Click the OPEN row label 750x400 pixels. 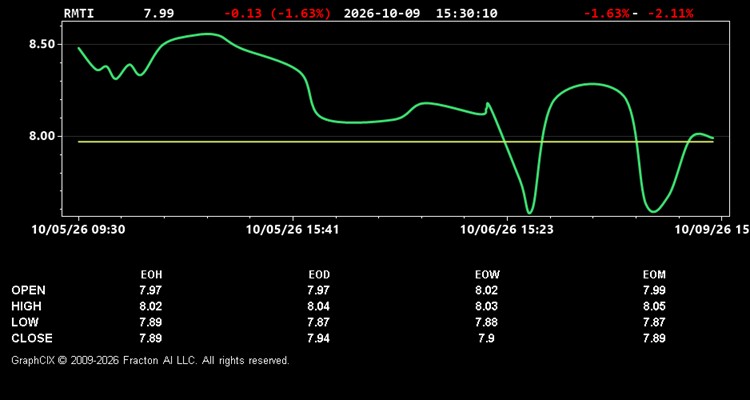[x=28, y=290]
